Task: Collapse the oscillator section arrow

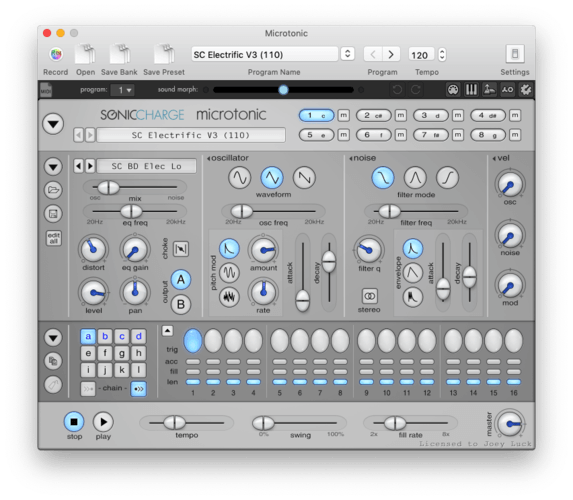Action: pos(209,158)
